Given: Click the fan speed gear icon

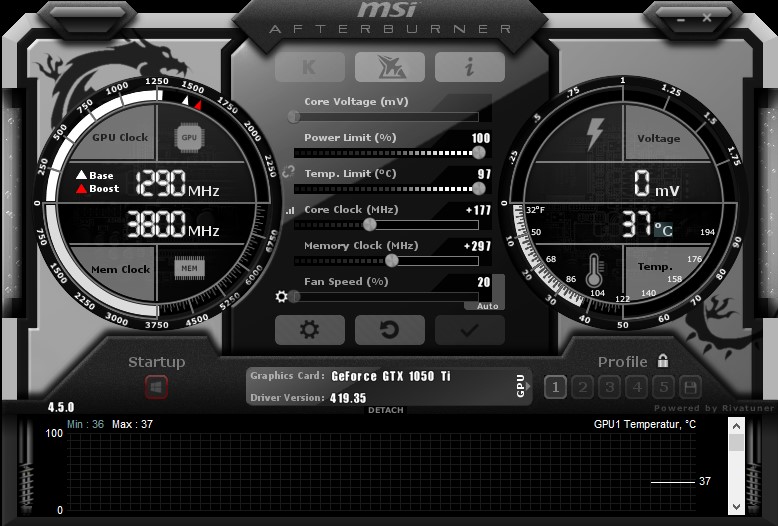Looking at the screenshot, I should (281, 297).
